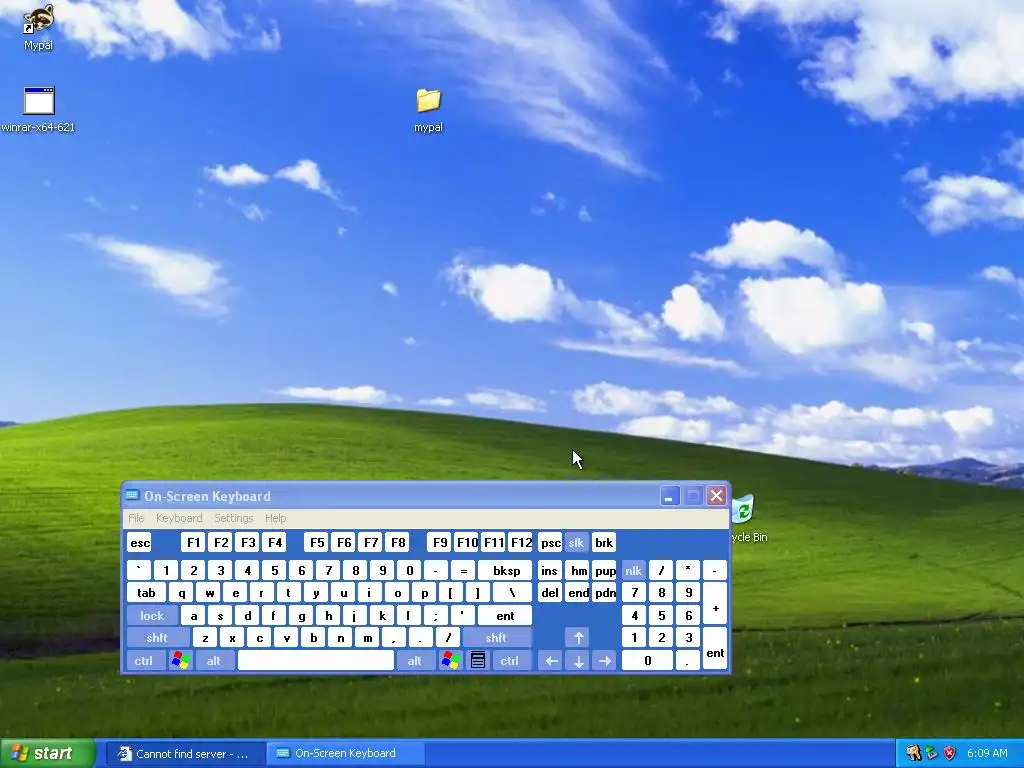Click the down arrow key
This screenshot has width=1024, height=768.
[x=579, y=661]
